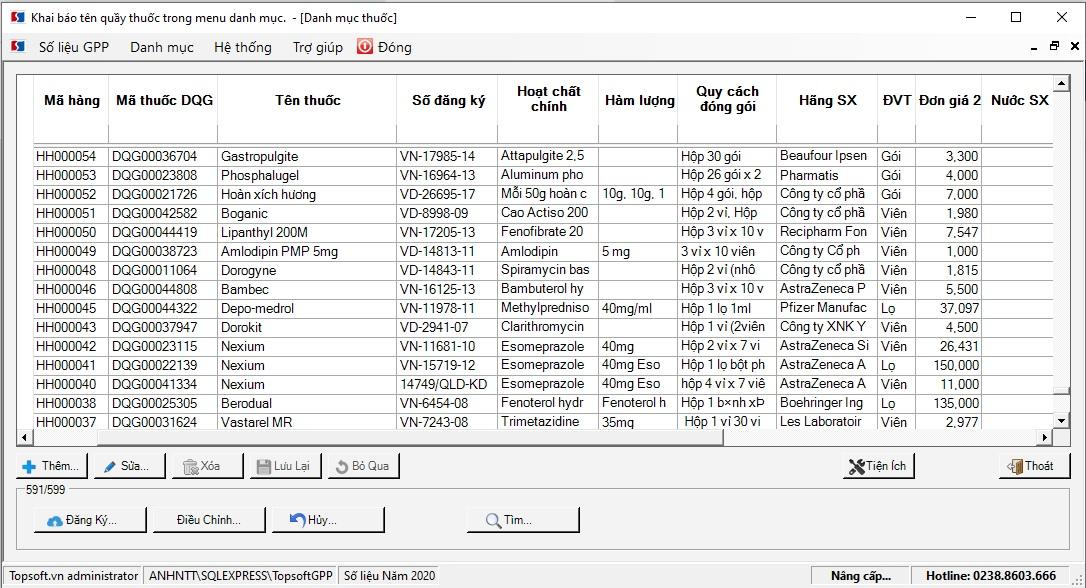Click the undo arrow icon on Bỏ Qua
1086x588 pixels.
point(341,467)
